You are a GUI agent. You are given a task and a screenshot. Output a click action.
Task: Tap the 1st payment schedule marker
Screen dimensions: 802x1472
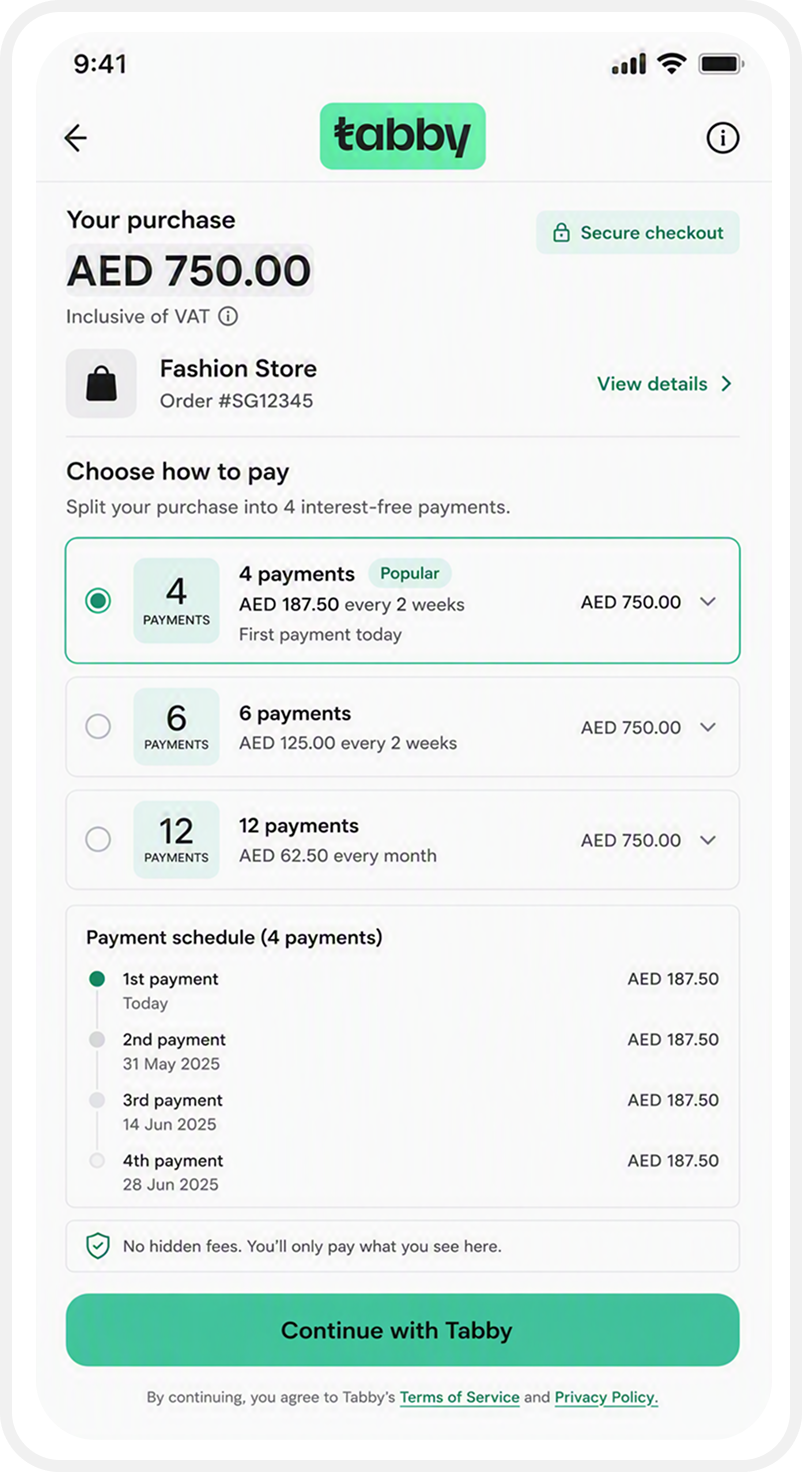tap(97, 979)
